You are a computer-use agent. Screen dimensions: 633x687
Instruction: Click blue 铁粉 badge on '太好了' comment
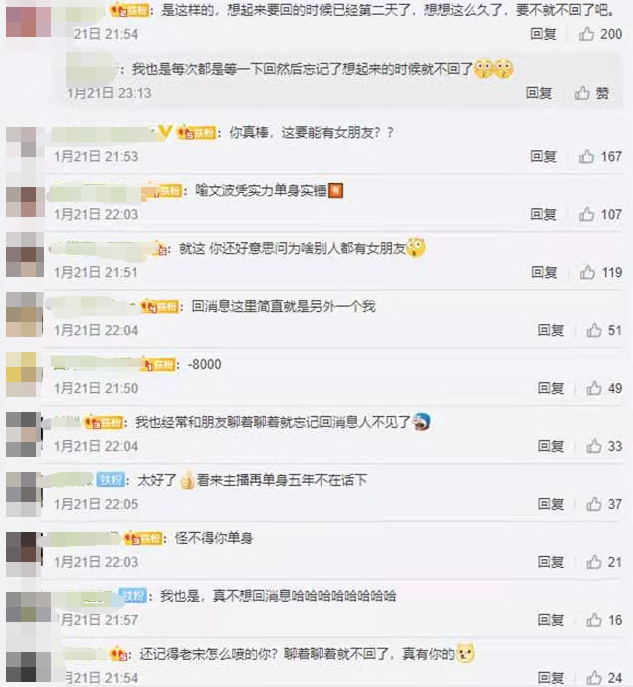point(111,480)
